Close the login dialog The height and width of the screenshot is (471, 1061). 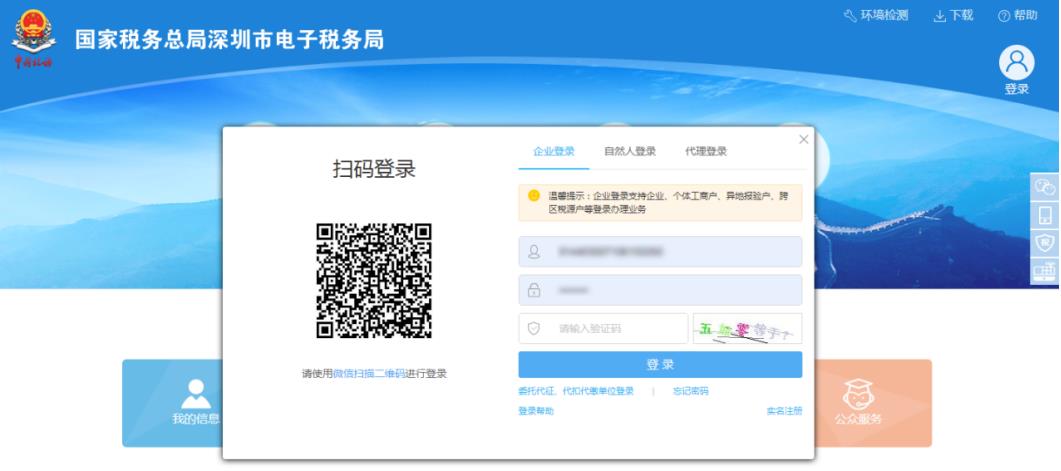coord(803,139)
